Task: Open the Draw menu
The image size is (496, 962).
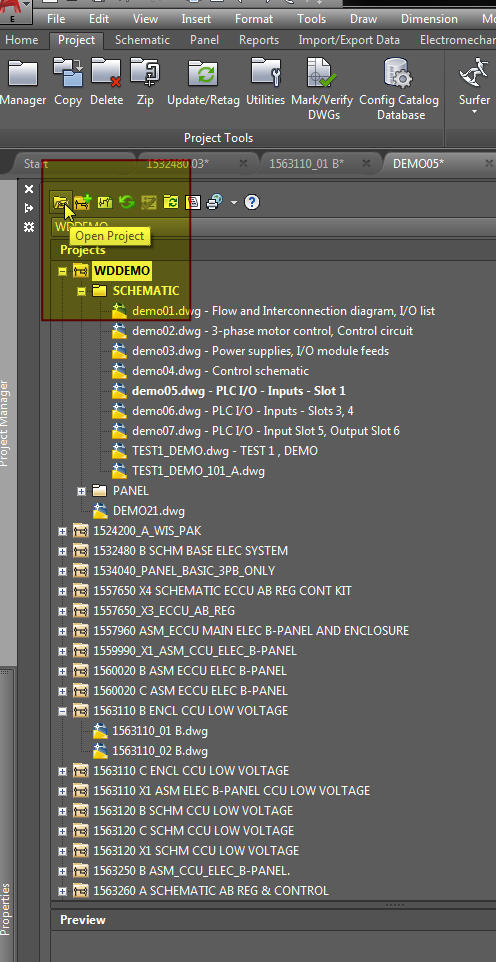Action: coord(363,19)
